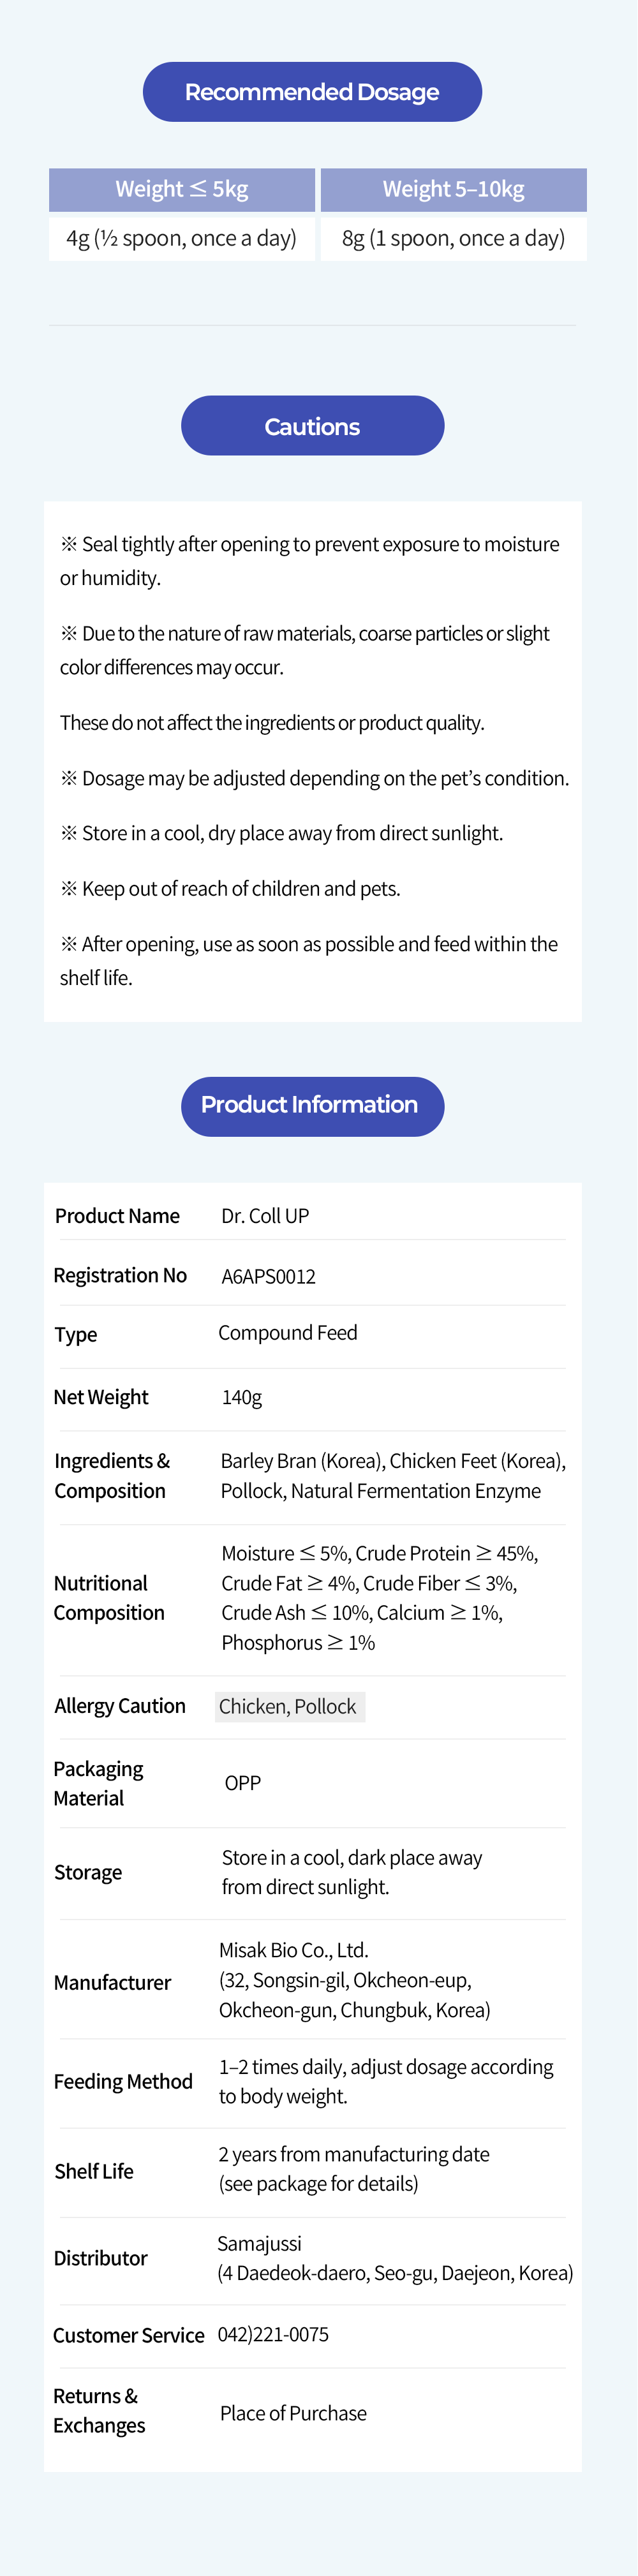Click registration number A6APS0012
This screenshot has height=2576, width=638.
click(268, 1276)
